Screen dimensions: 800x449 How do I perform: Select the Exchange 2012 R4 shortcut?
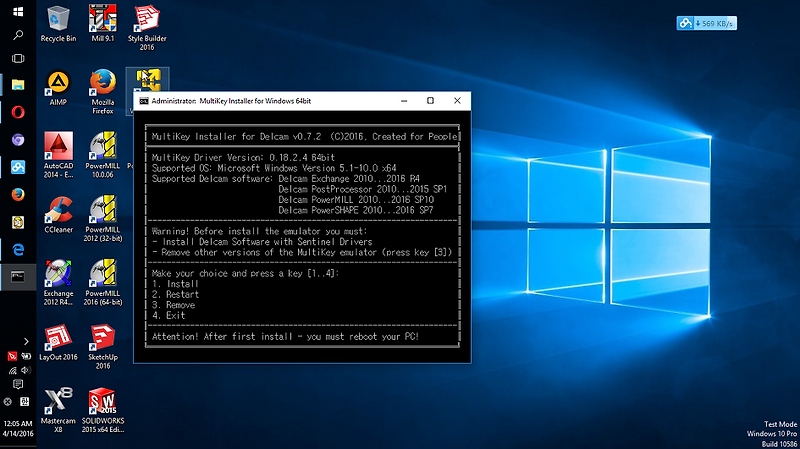point(58,283)
